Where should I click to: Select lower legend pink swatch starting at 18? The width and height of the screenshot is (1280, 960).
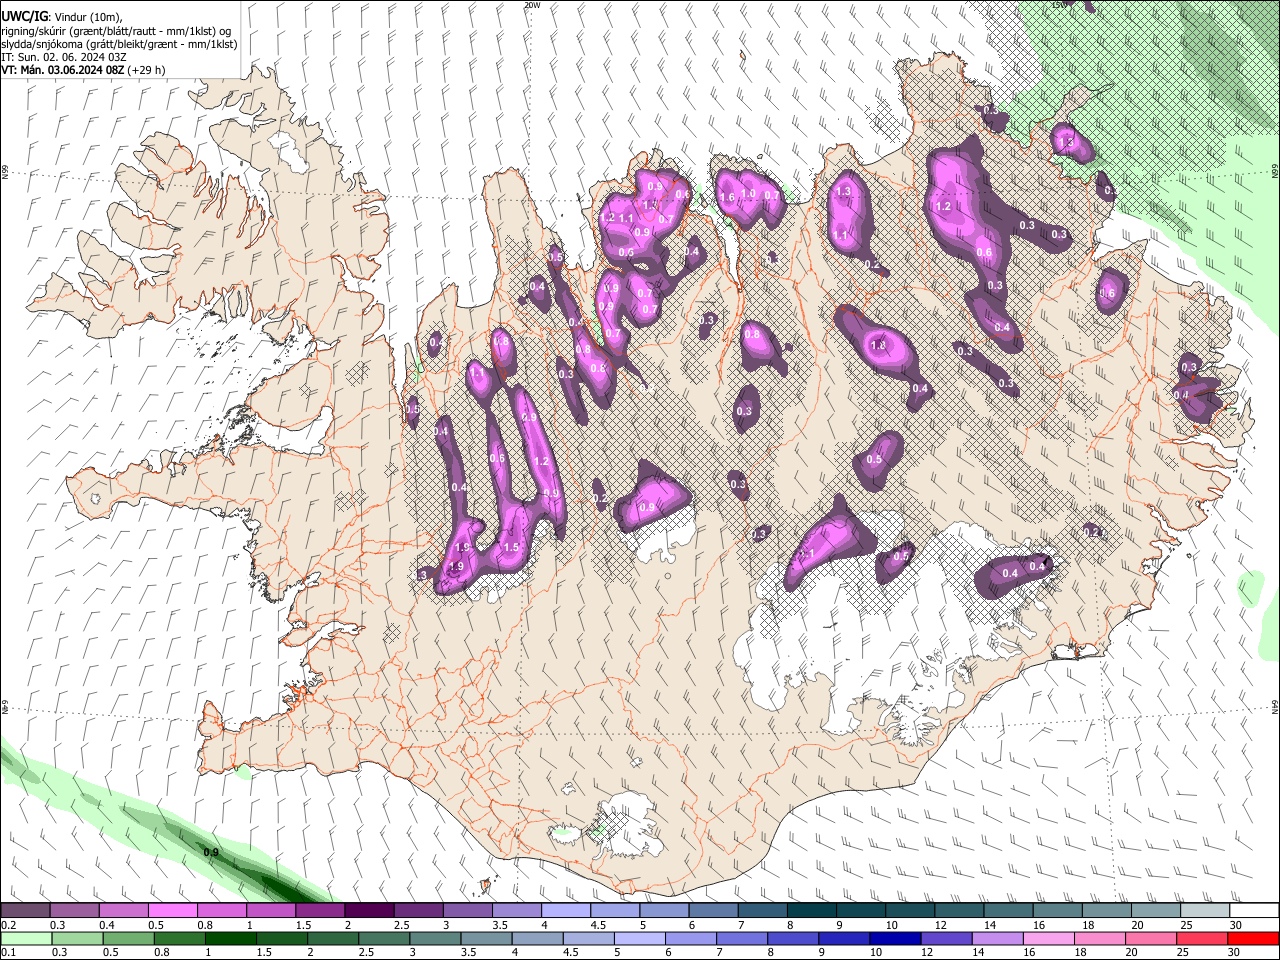(x=1099, y=938)
